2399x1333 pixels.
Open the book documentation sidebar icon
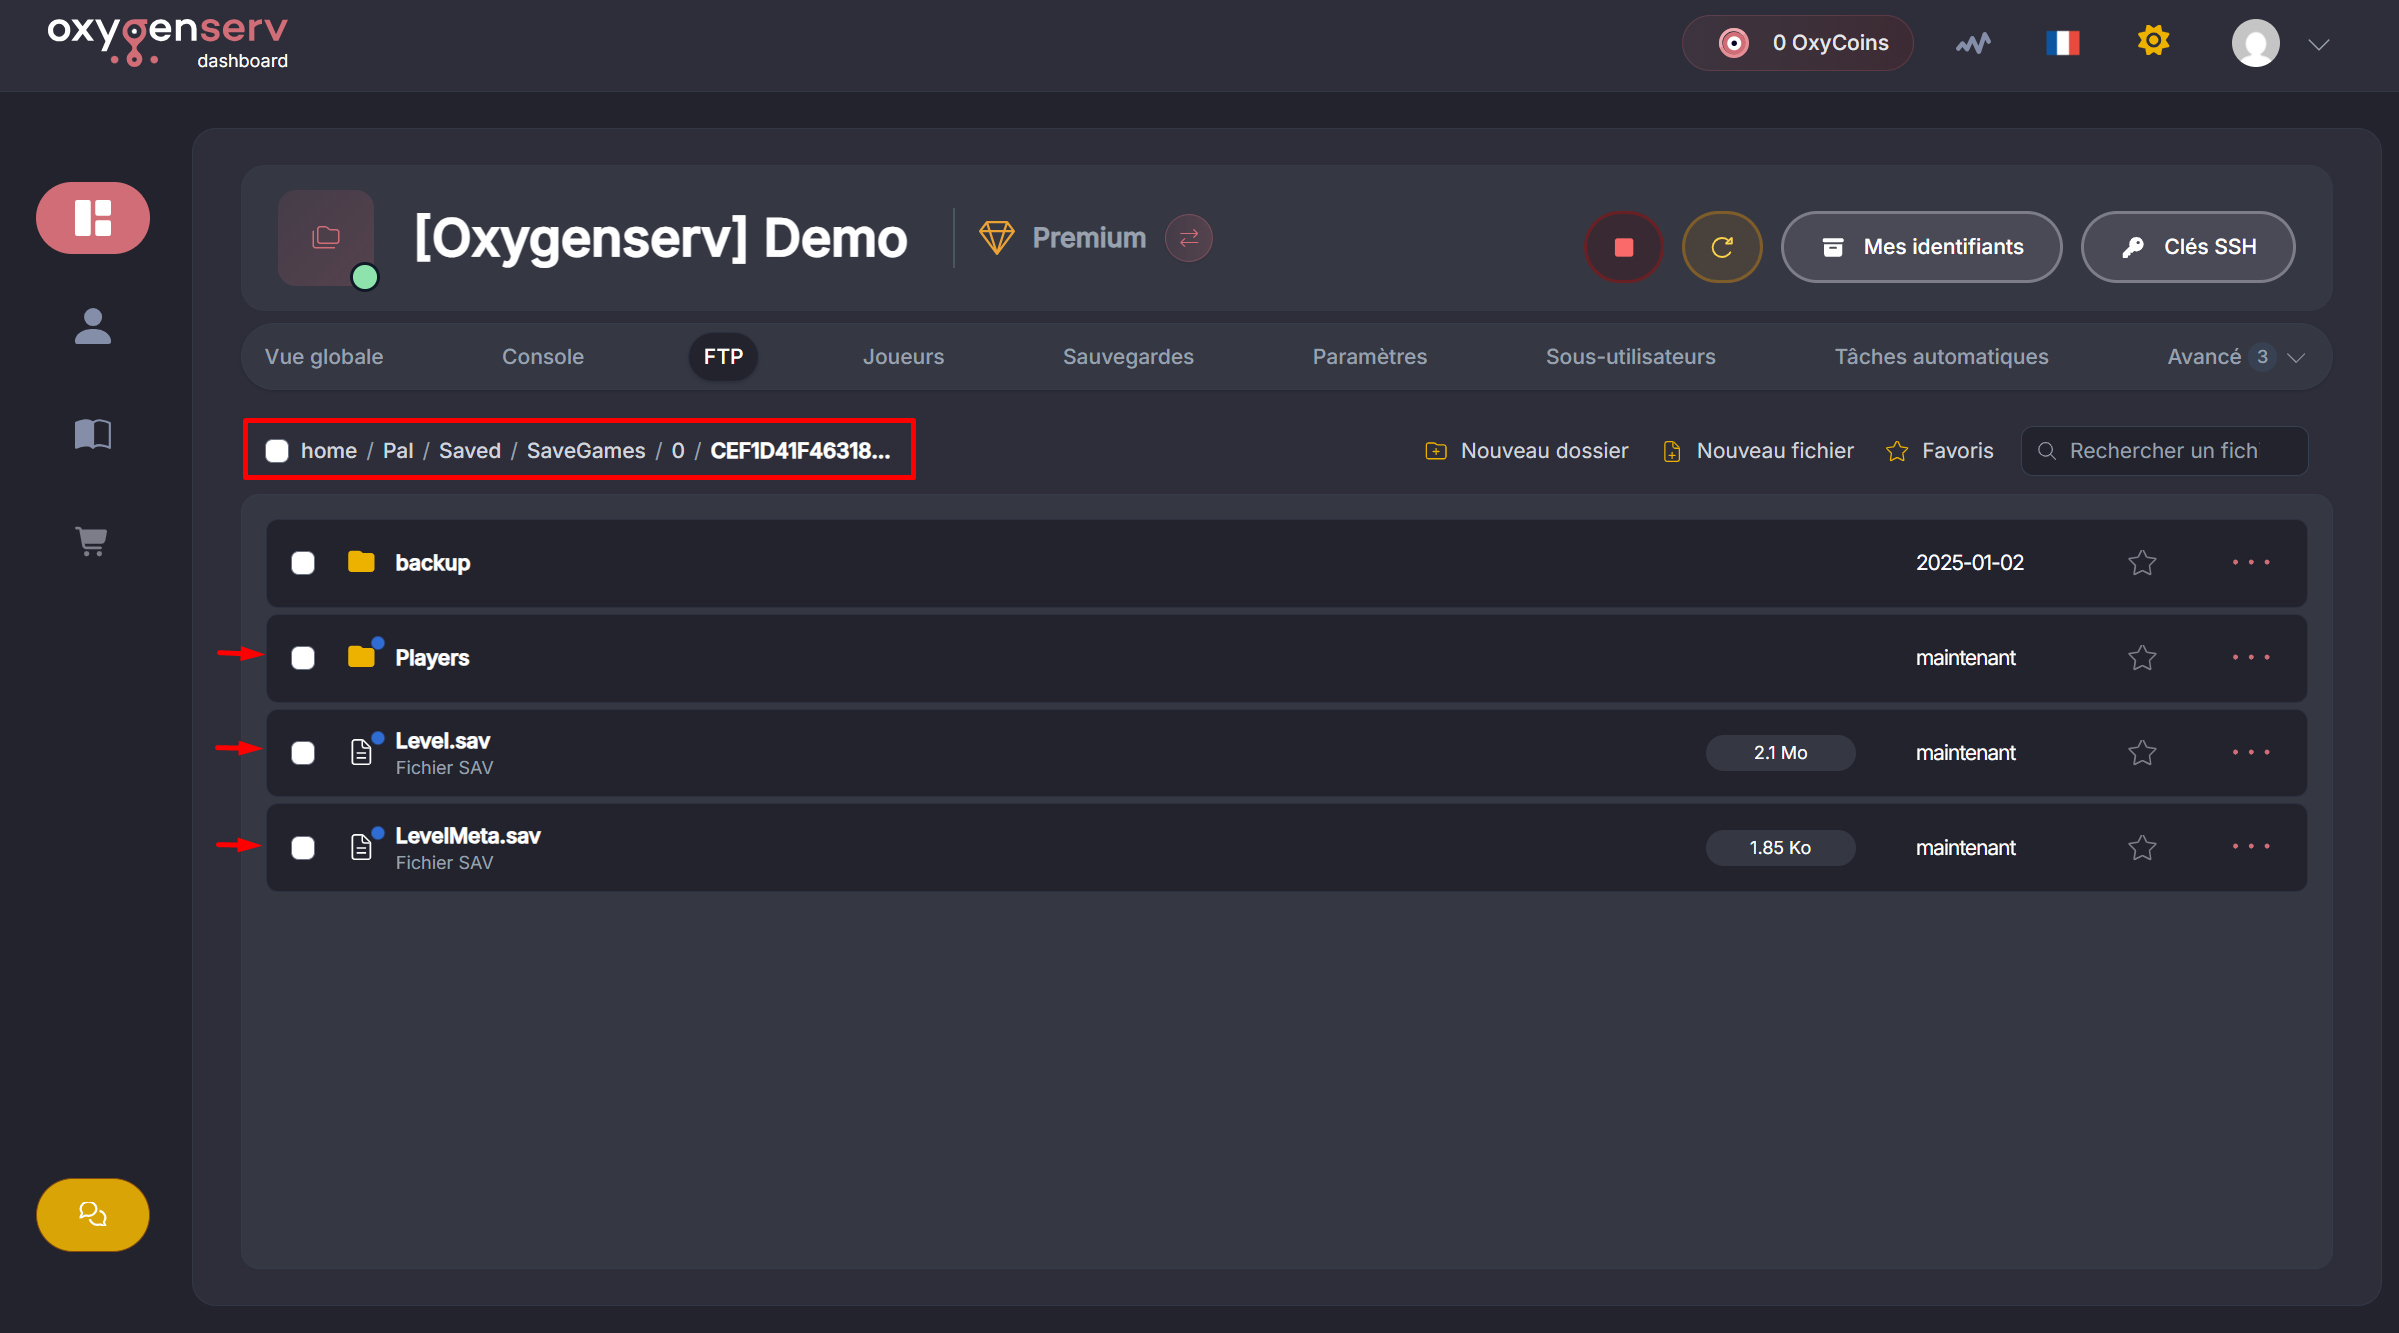[x=92, y=433]
